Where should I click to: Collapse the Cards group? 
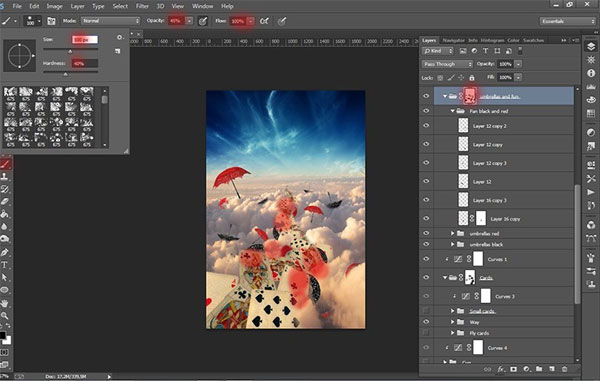point(445,278)
